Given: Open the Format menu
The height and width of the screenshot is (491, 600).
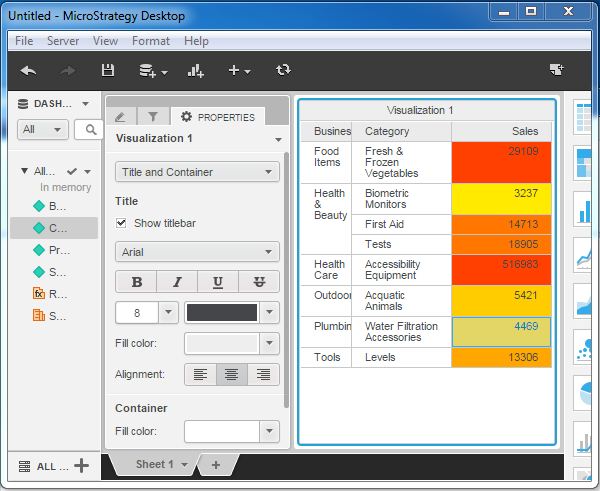Looking at the screenshot, I should tap(150, 41).
